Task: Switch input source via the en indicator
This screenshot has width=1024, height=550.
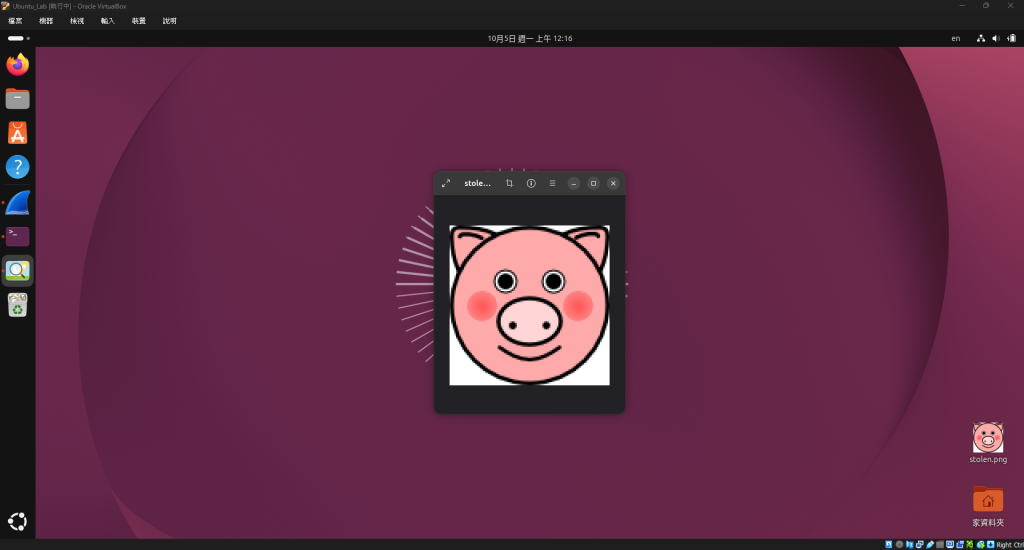Action: pyautogui.click(x=955, y=39)
